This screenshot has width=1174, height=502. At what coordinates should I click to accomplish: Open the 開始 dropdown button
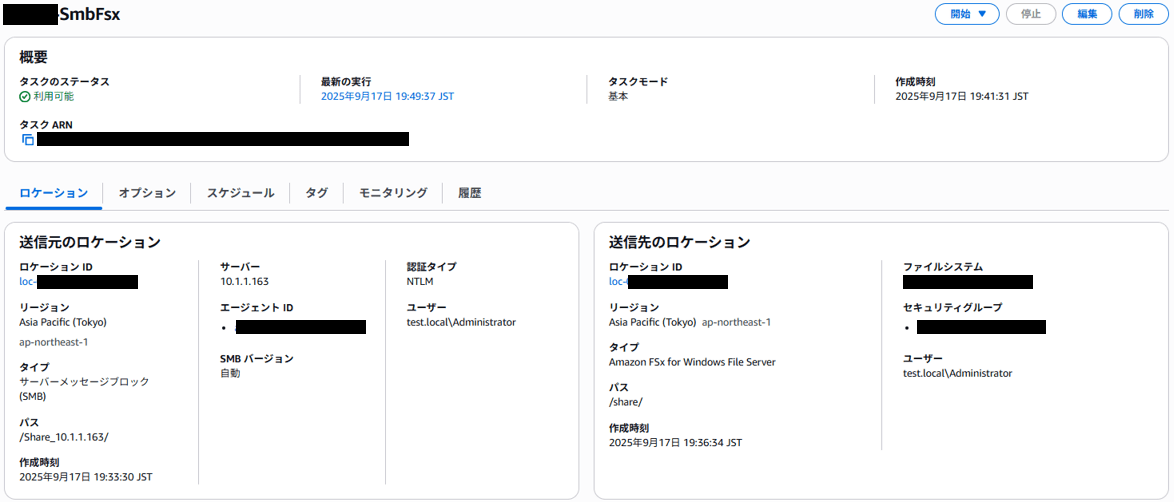tap(966, 14)
